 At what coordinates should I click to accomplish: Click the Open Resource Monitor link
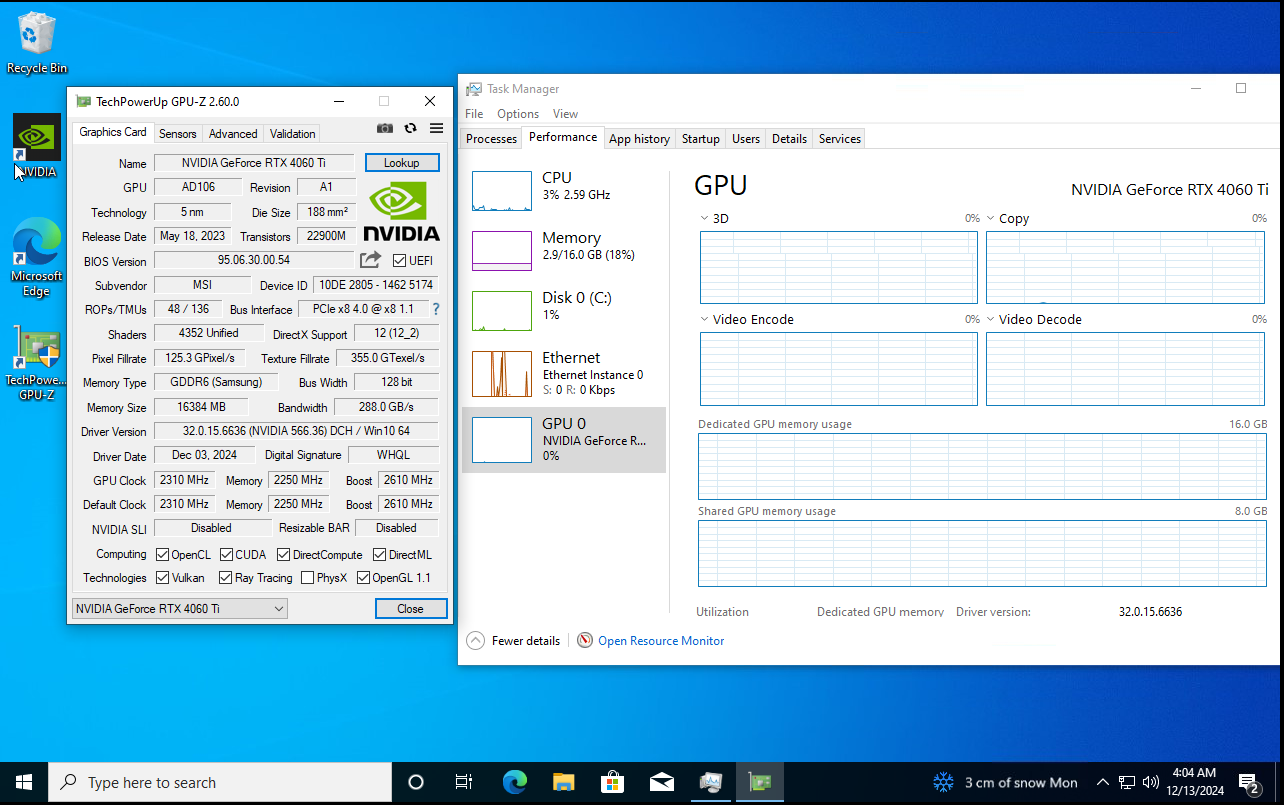coord(661,640)
